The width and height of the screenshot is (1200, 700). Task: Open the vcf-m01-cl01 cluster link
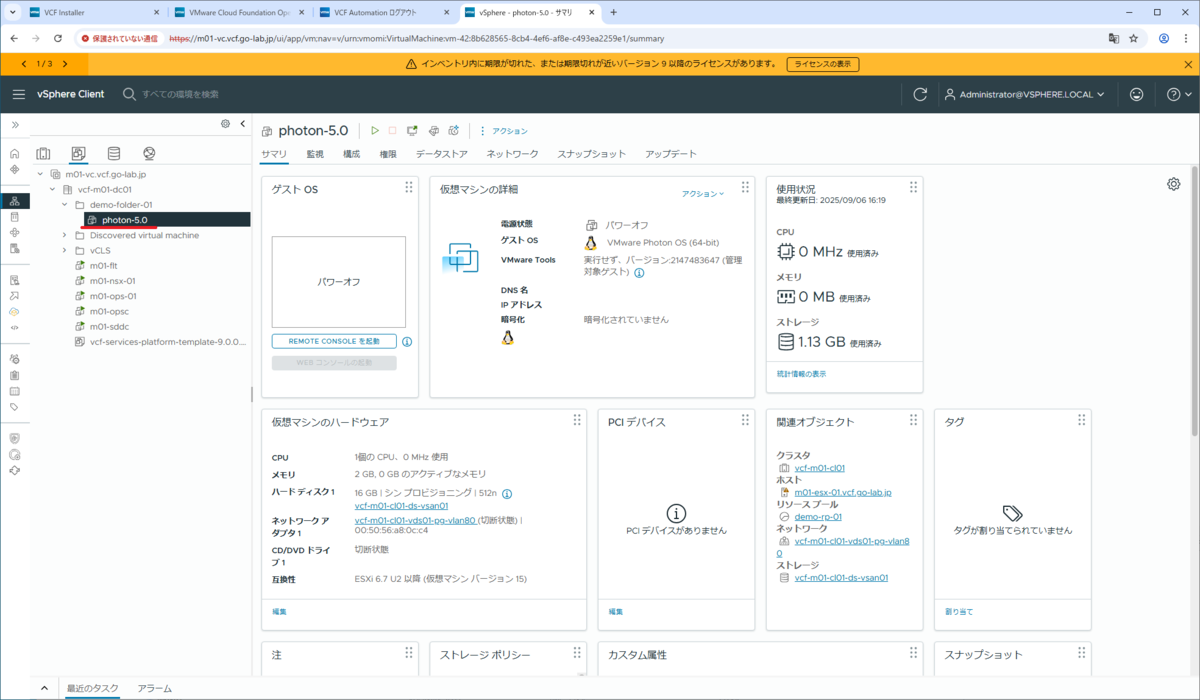pyautogui.click(x=819, y=468)
